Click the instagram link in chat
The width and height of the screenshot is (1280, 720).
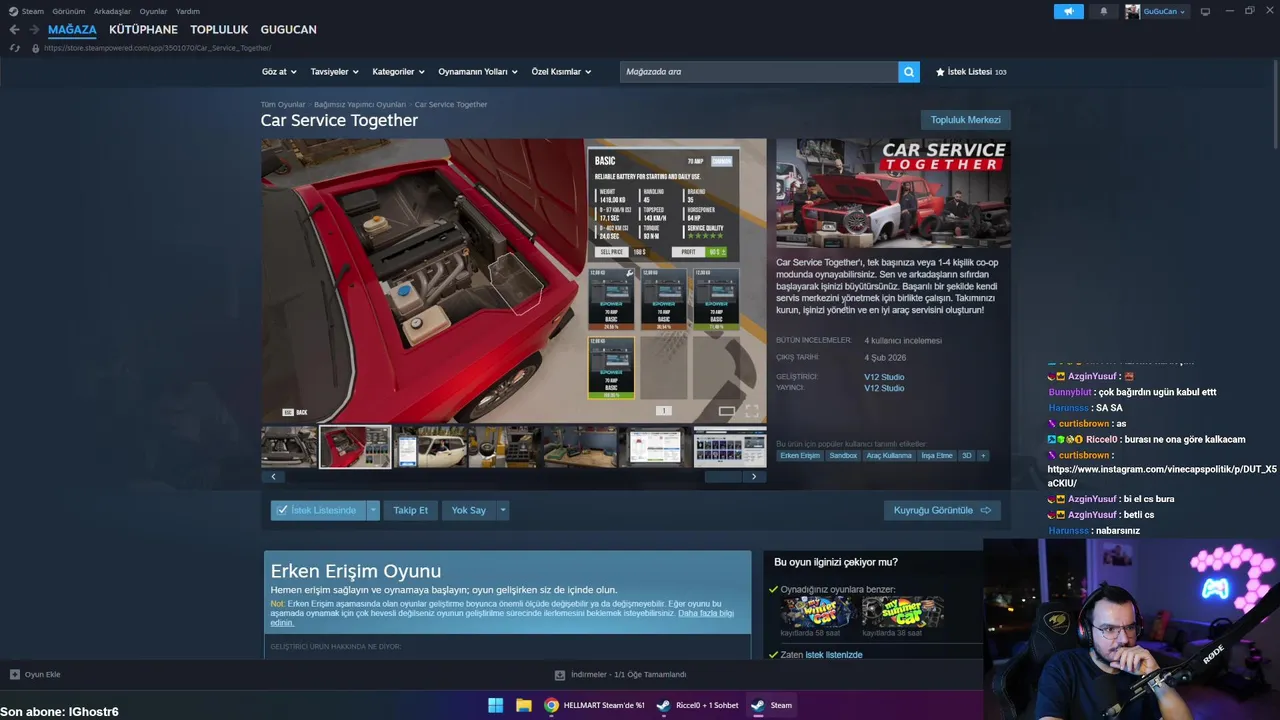click(1162, 476)
